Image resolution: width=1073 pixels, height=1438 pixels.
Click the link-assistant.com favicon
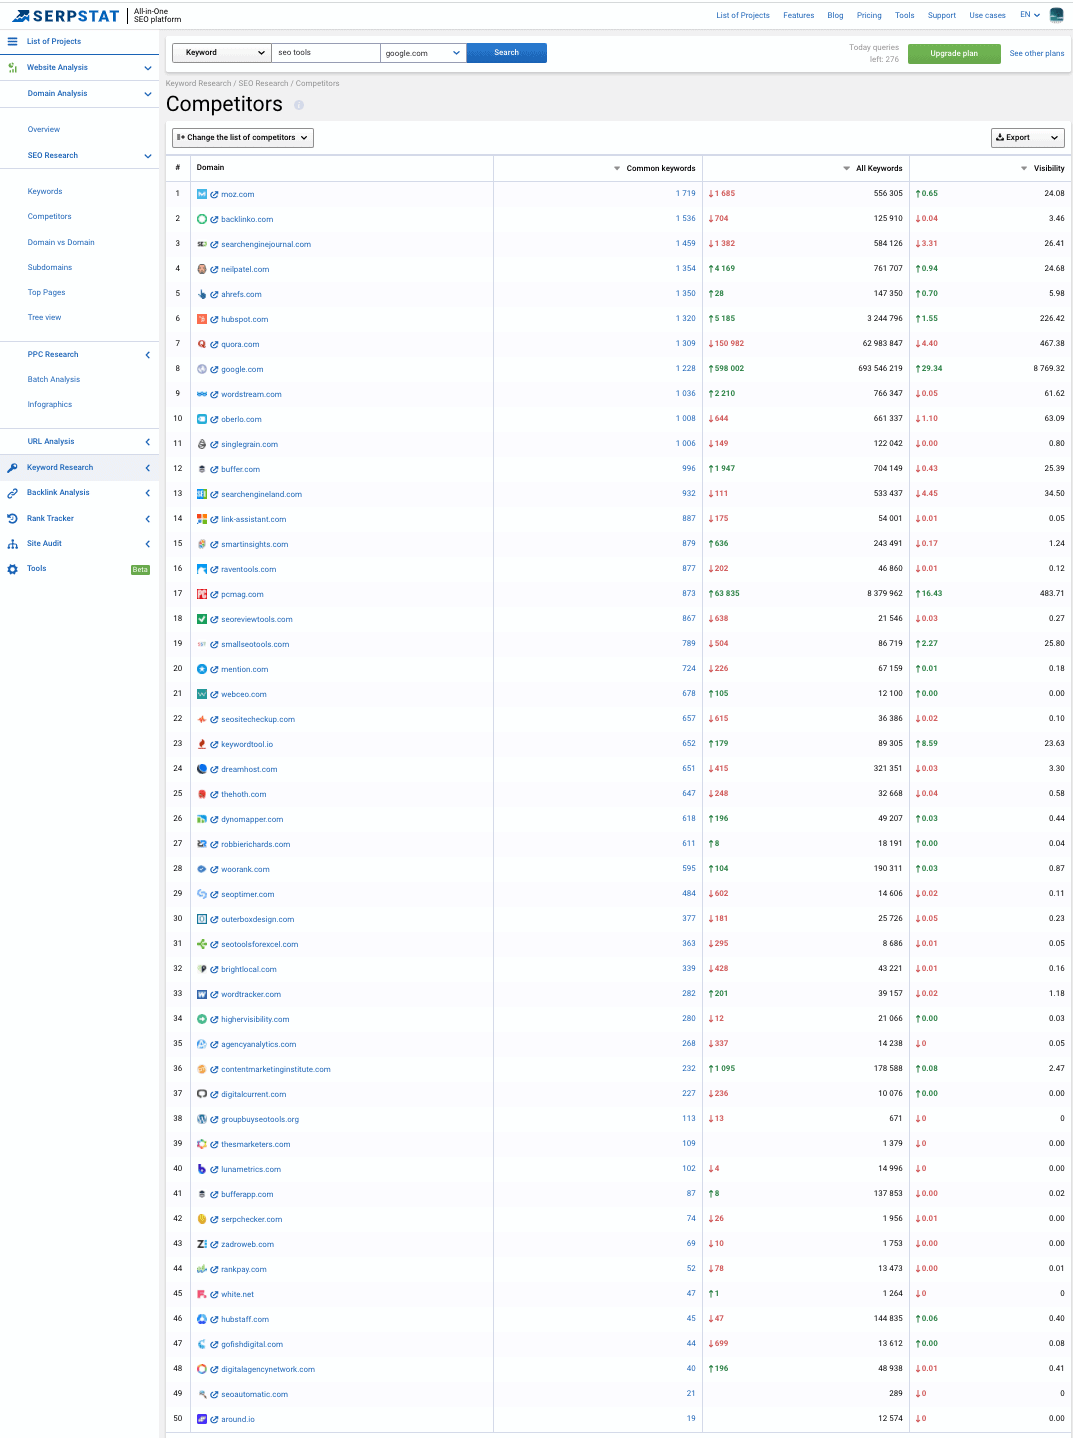pos(202,519)
